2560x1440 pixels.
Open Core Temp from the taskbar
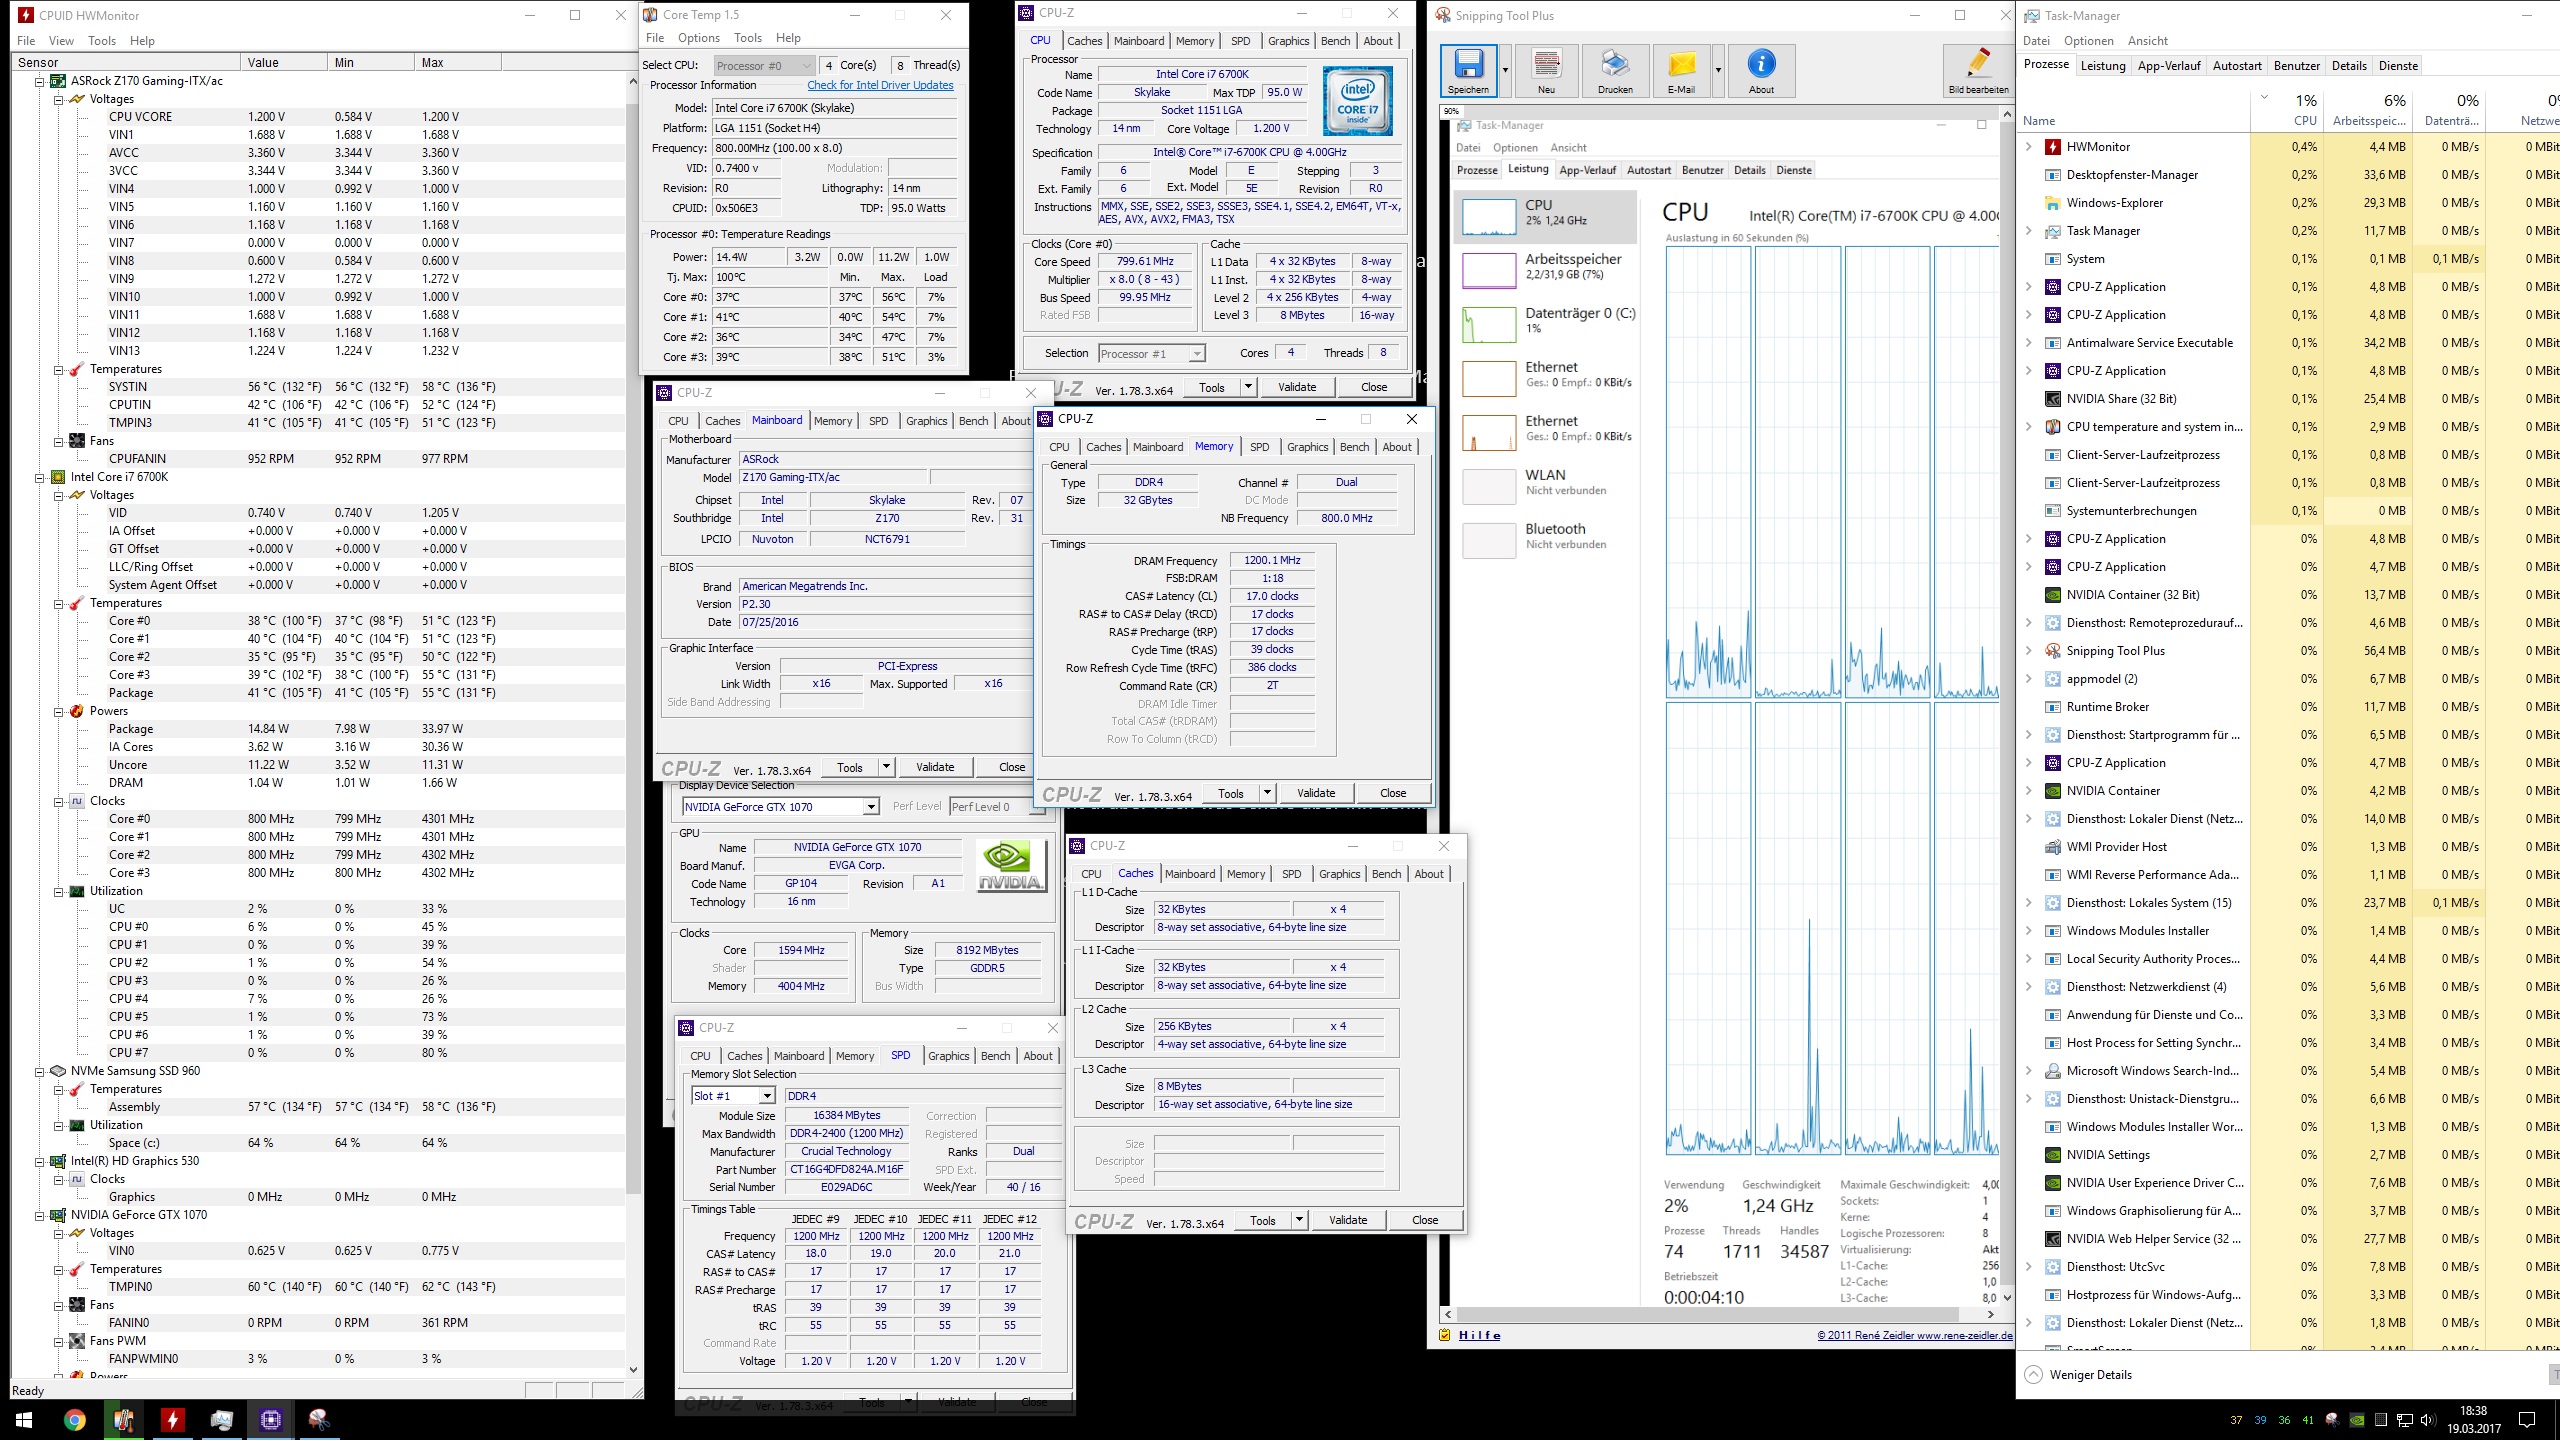pos(124,1419)
